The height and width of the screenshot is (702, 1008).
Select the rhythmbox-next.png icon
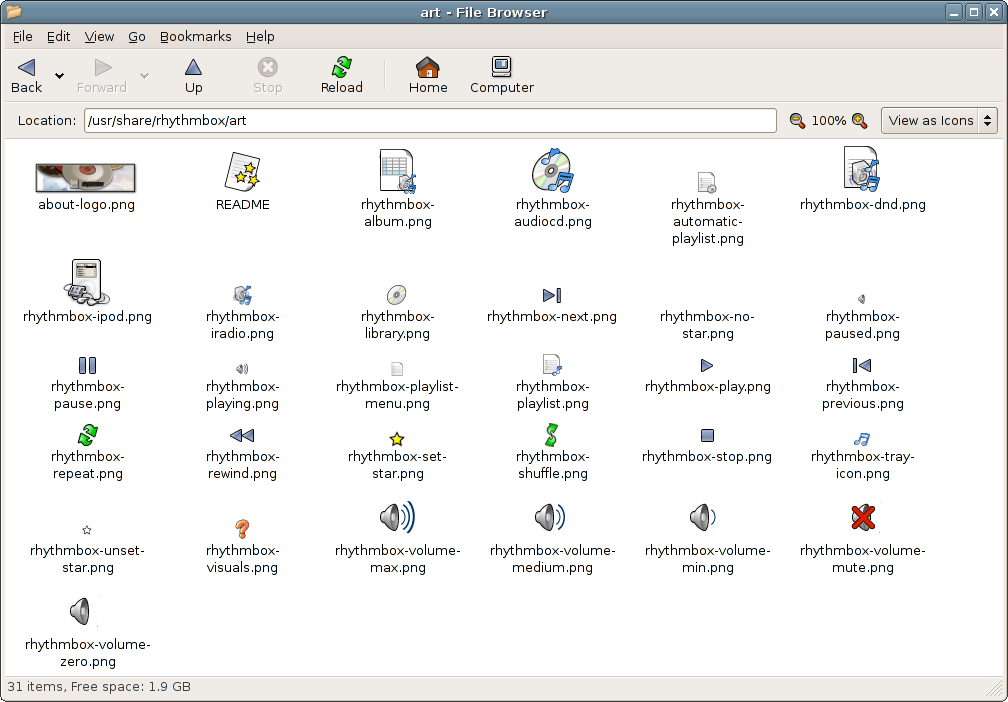pyautogui.click(x=552, y=295)
